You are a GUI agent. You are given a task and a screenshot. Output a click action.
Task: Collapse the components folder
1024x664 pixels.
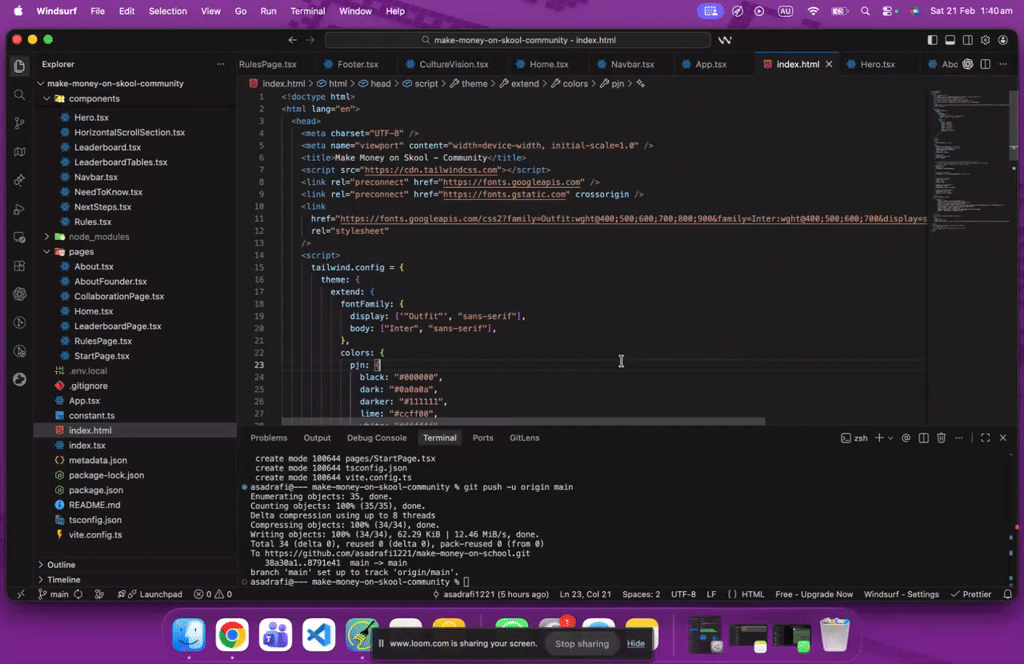pyautogui.click(x=47, y=99)
